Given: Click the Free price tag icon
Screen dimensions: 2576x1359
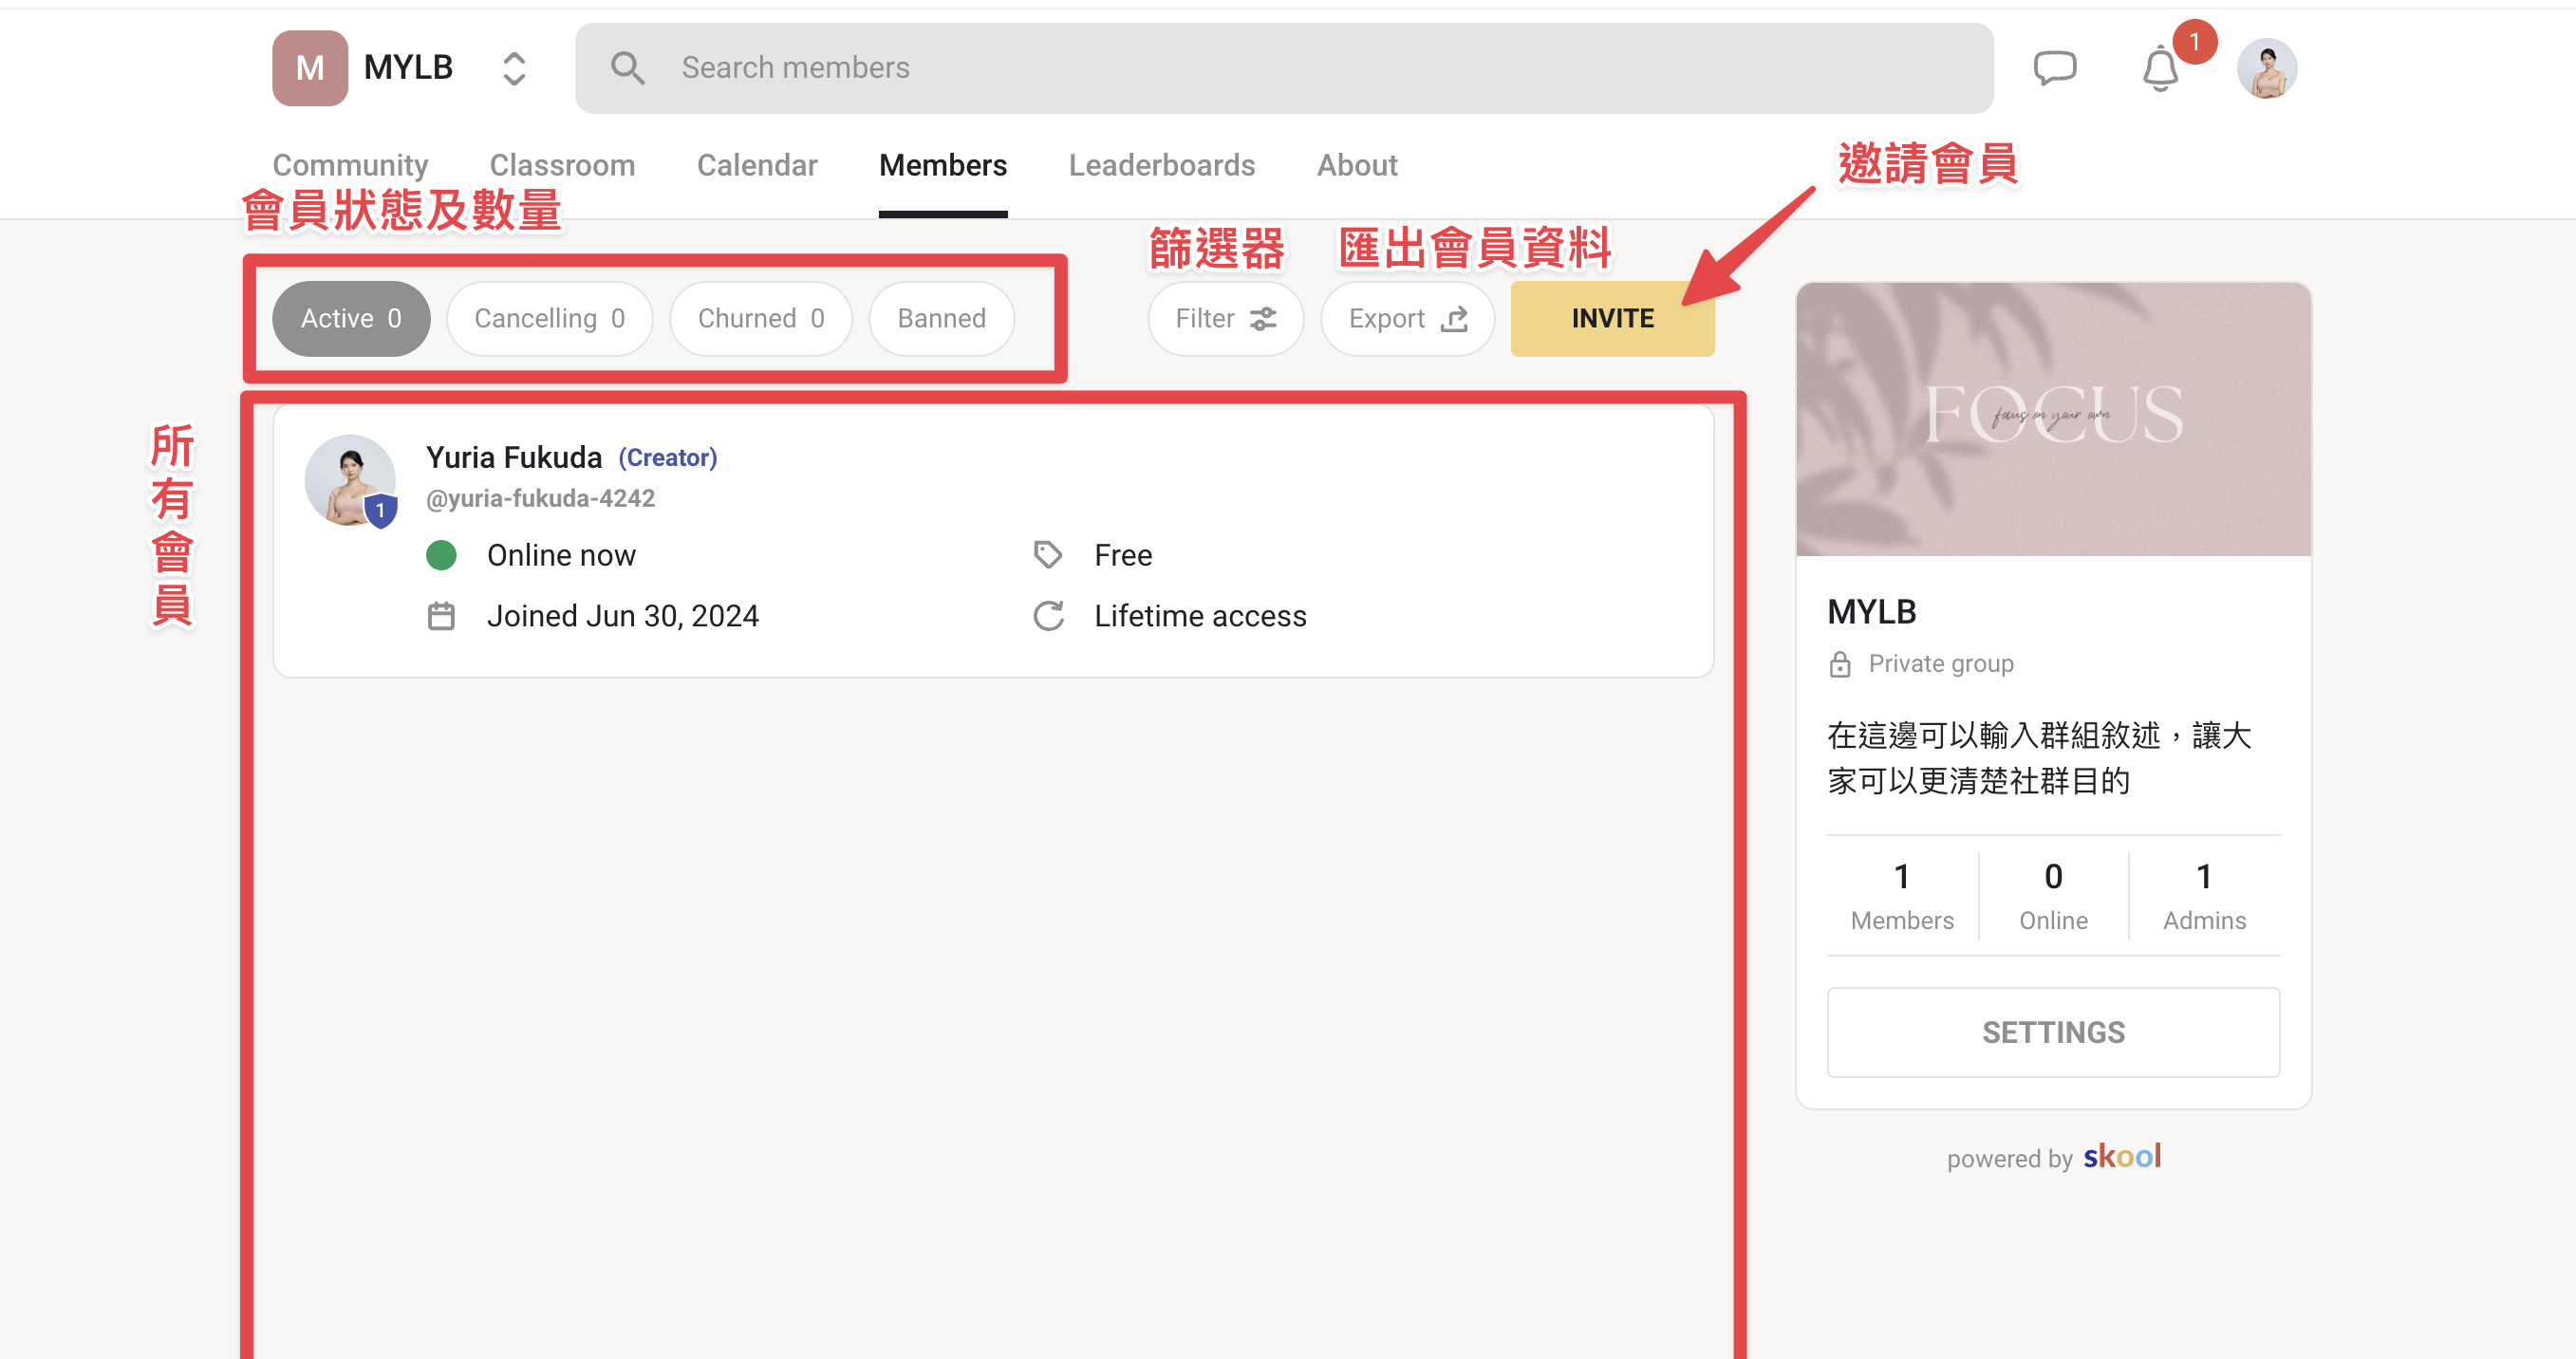Looking at the screenshot, I should 1047,555.
